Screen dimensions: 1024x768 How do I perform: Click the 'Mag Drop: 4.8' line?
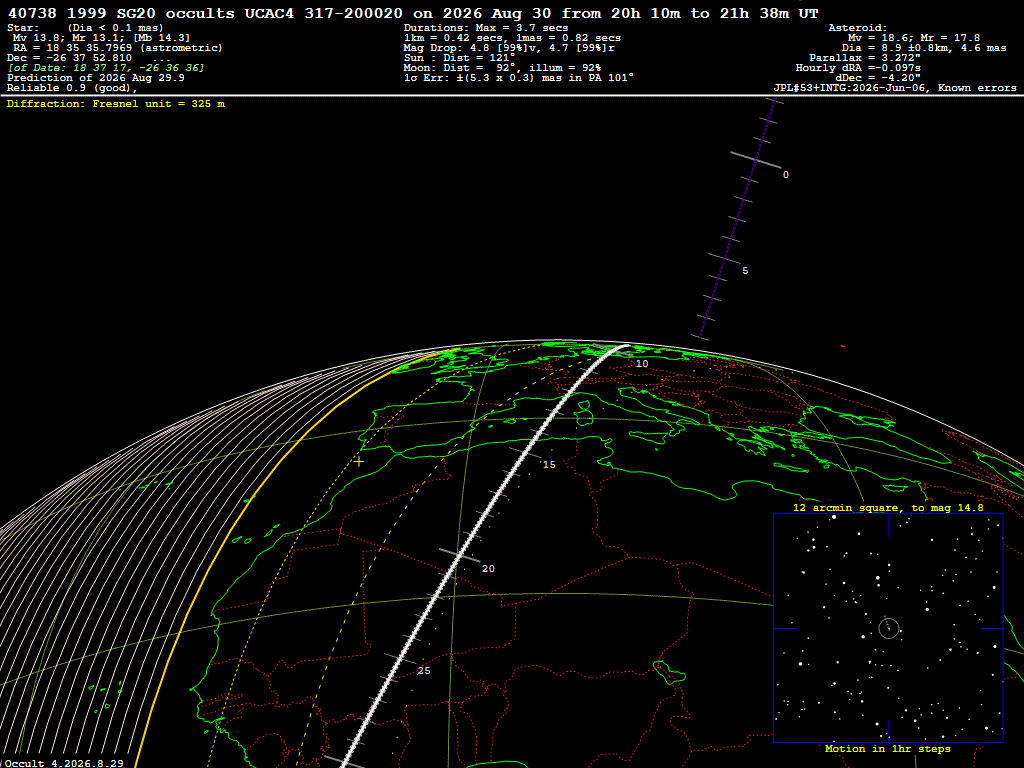click(x=509, y=48)
